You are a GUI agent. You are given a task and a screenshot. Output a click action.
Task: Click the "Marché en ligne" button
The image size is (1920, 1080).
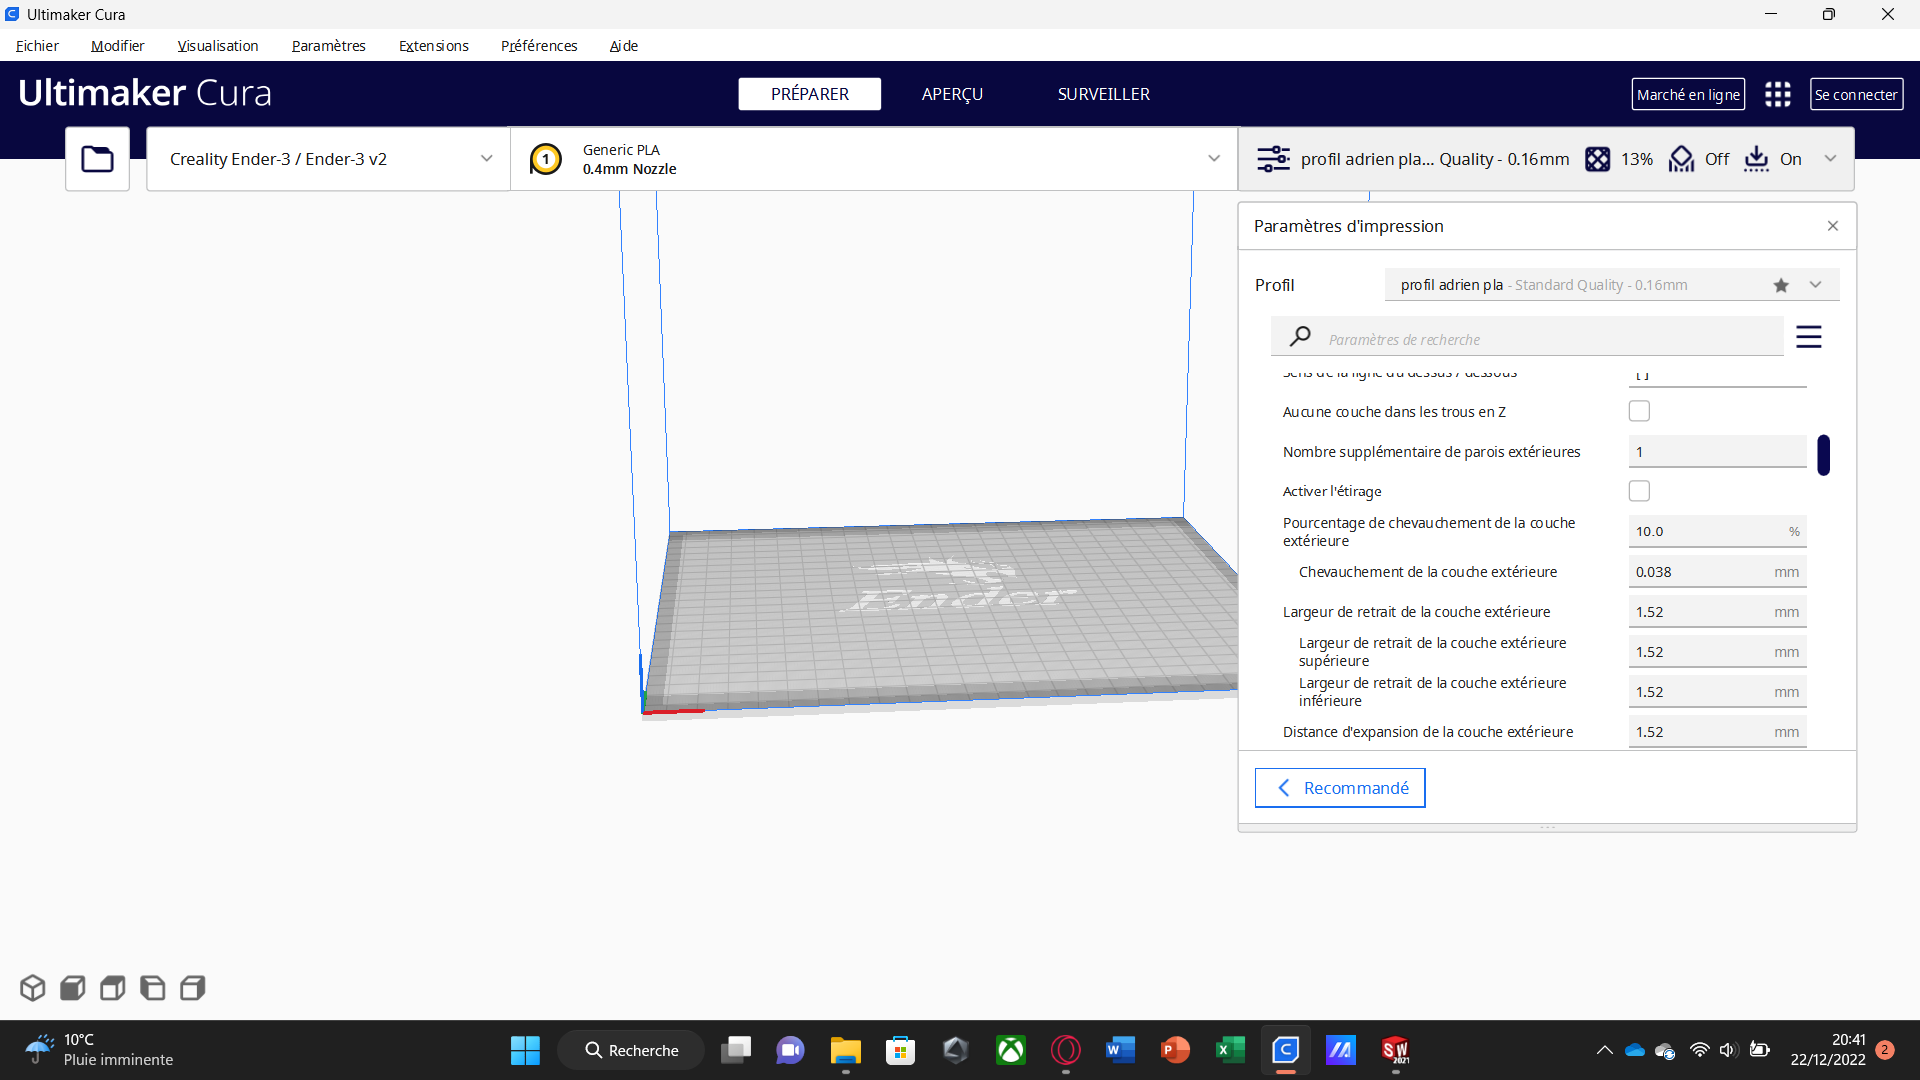coord(1687,94)
